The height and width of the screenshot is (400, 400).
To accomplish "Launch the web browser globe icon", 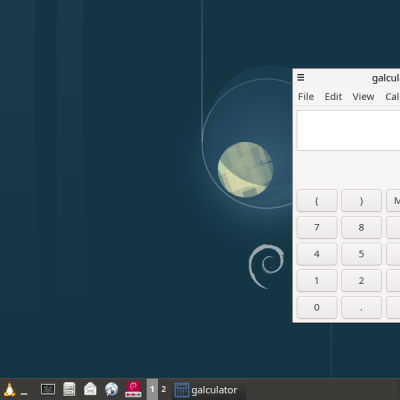I will coord(111,389).
